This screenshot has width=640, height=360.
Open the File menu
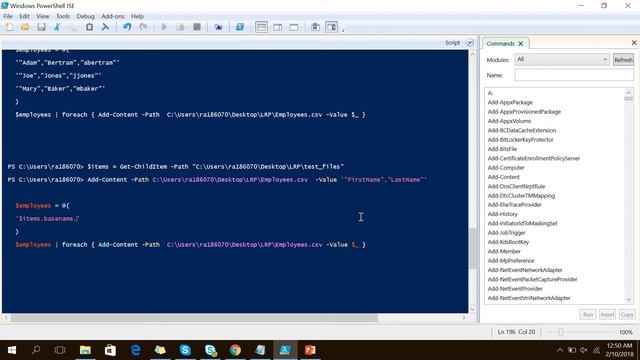pos(8,16)
